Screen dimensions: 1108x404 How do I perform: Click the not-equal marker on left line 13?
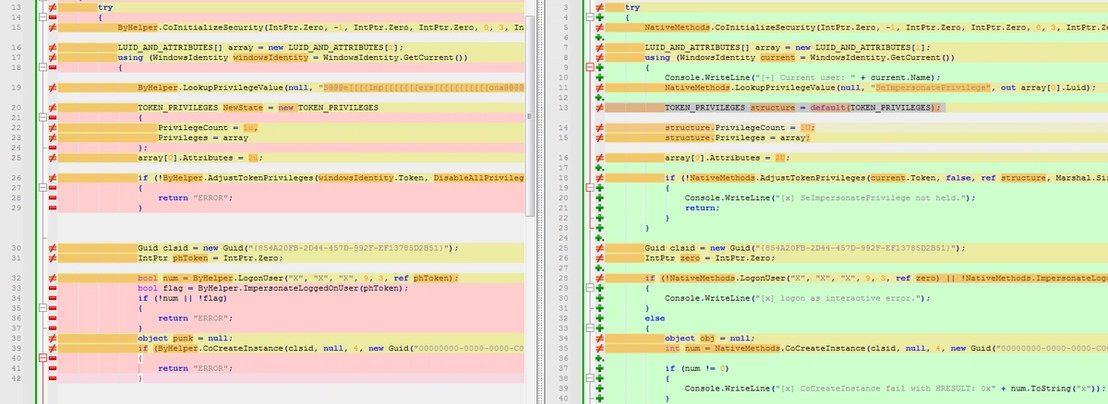click(x=52, y=7)
